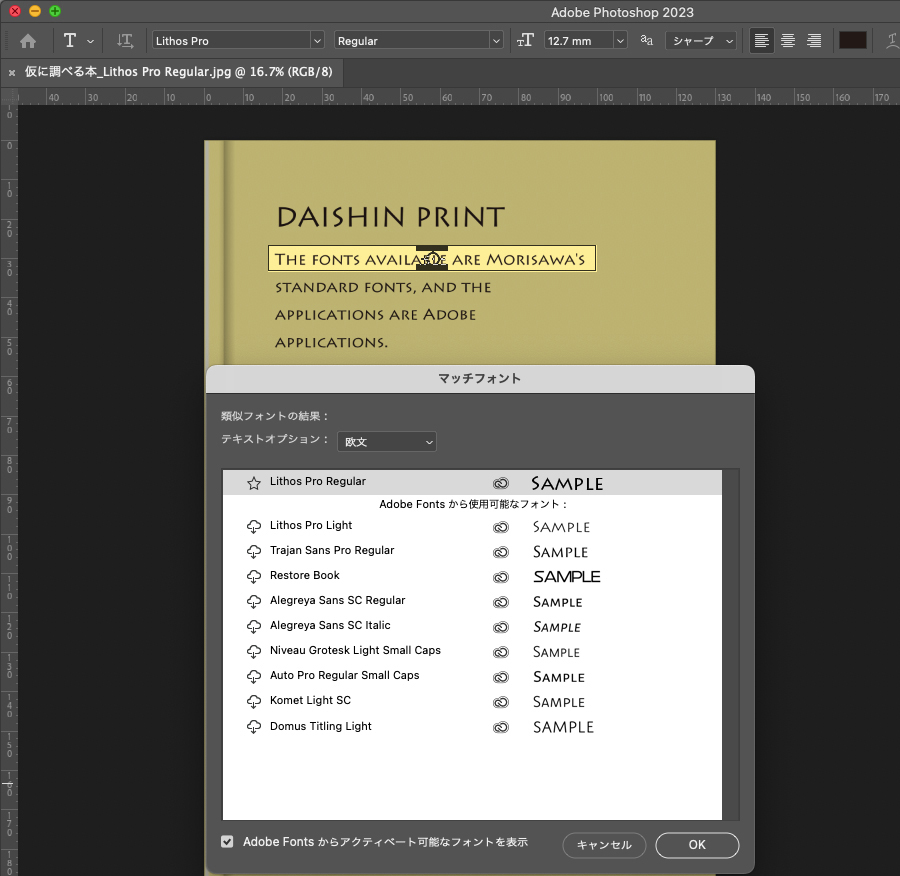
Task: Activate Niveau Grotesk Light Small Caps cloud icon
Action: [254, 652]
